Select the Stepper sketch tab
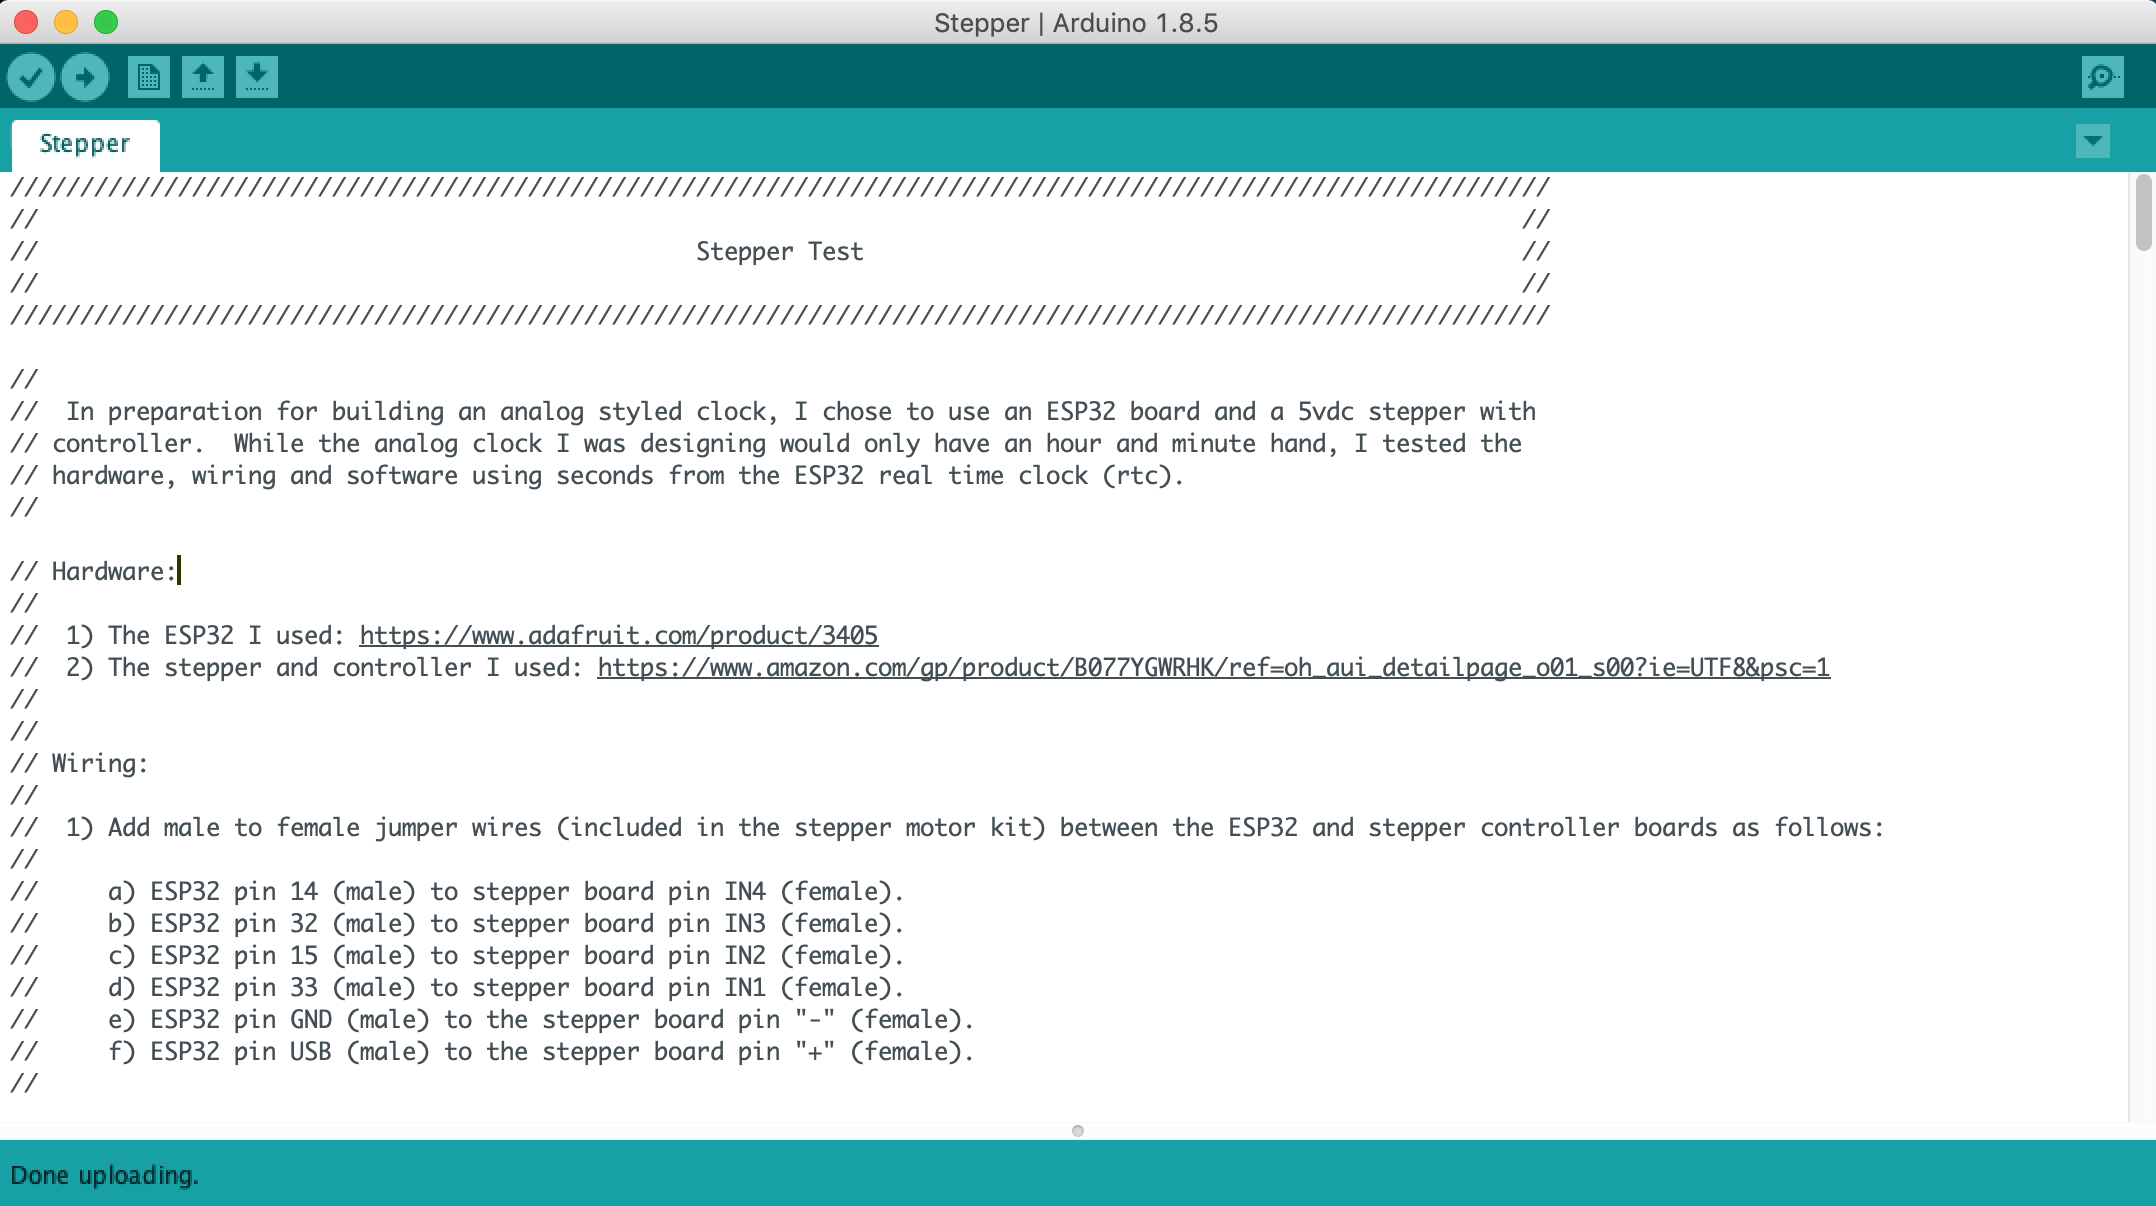Viewport: 2156px width, 1206px height. click(85, 144)
